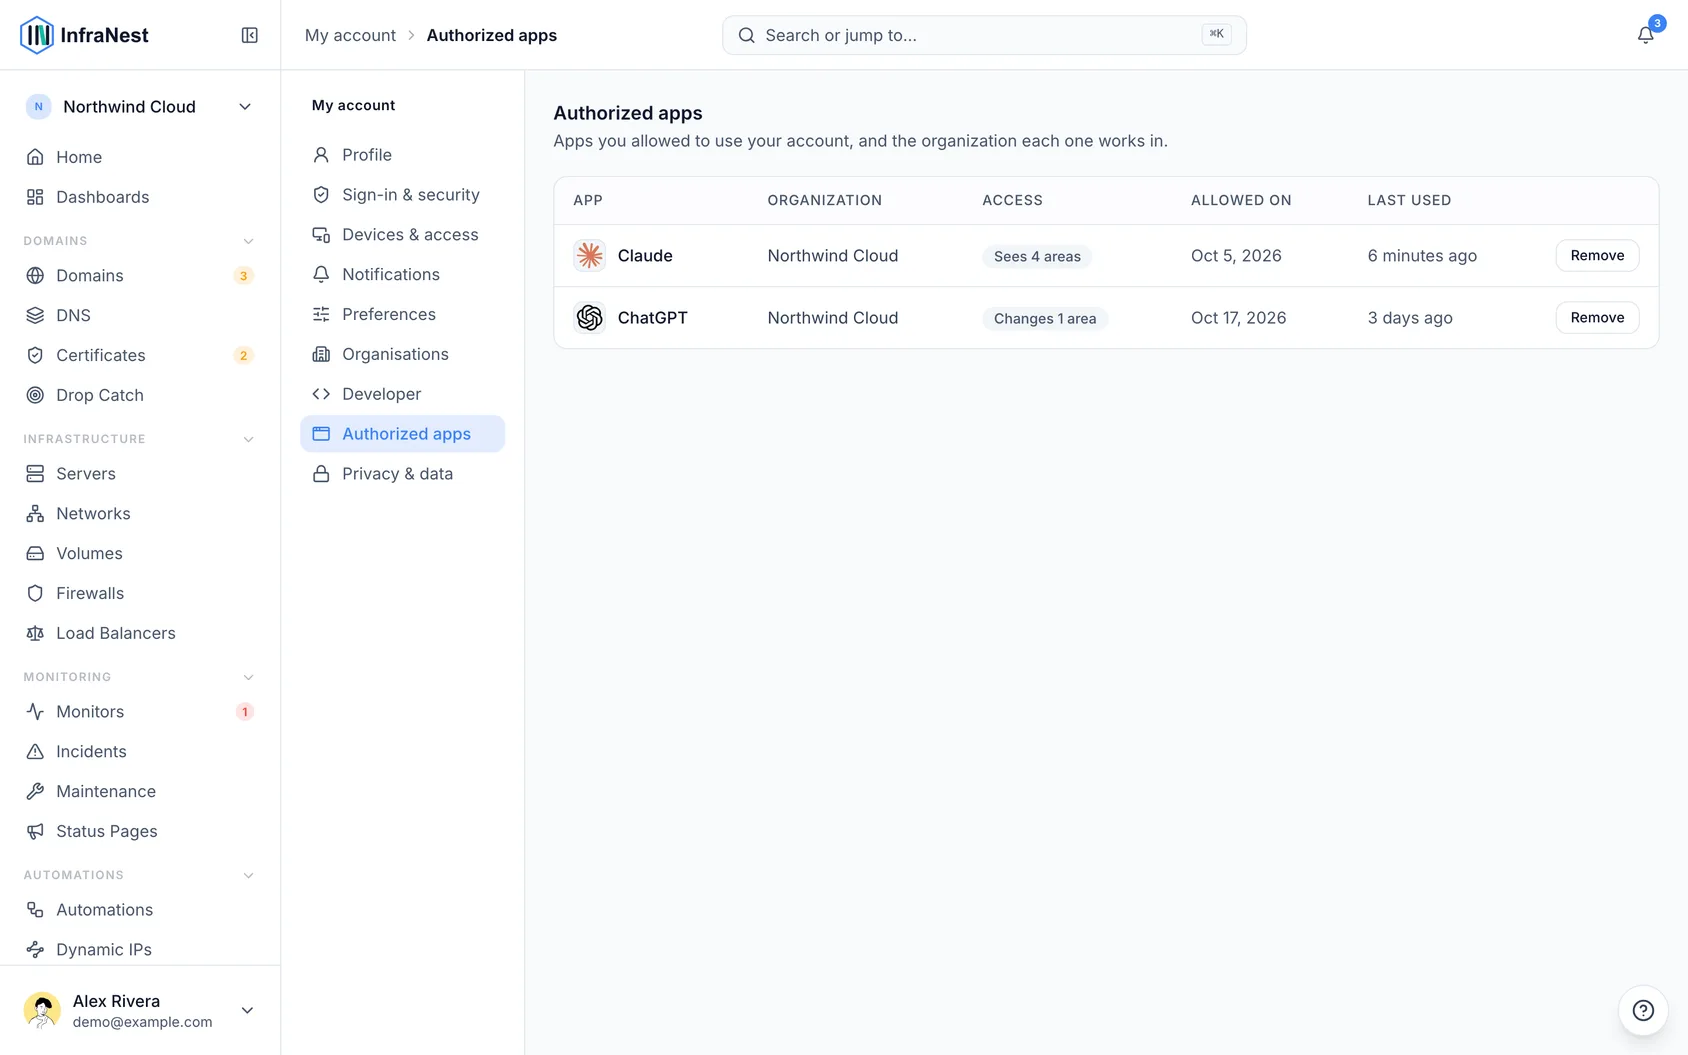Click the Drop Catch target icon

click(35, 395)
